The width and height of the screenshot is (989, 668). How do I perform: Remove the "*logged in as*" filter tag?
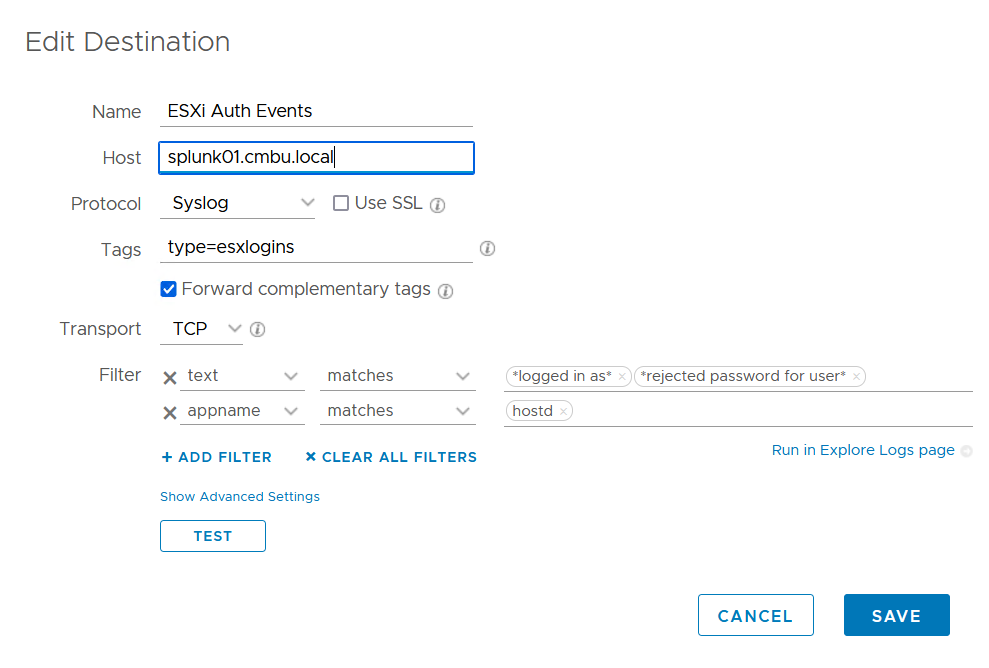point(622,377)
